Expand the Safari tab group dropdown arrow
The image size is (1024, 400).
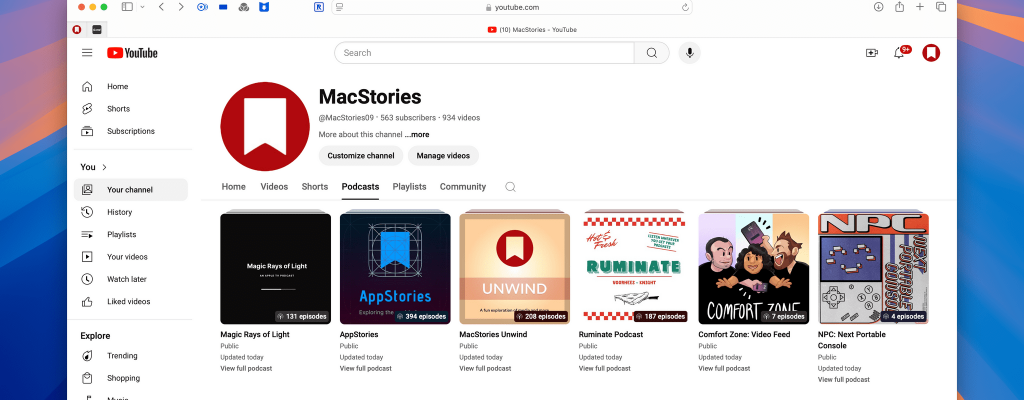pos(142,7)
